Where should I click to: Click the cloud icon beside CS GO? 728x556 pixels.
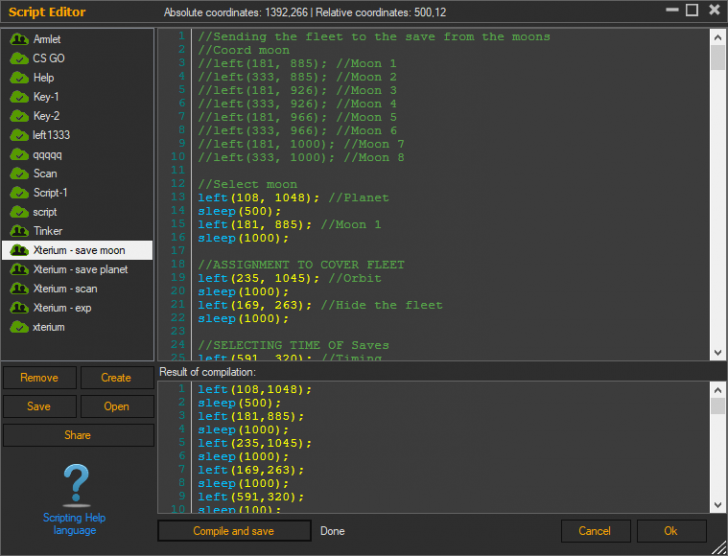tap(18, 58)
